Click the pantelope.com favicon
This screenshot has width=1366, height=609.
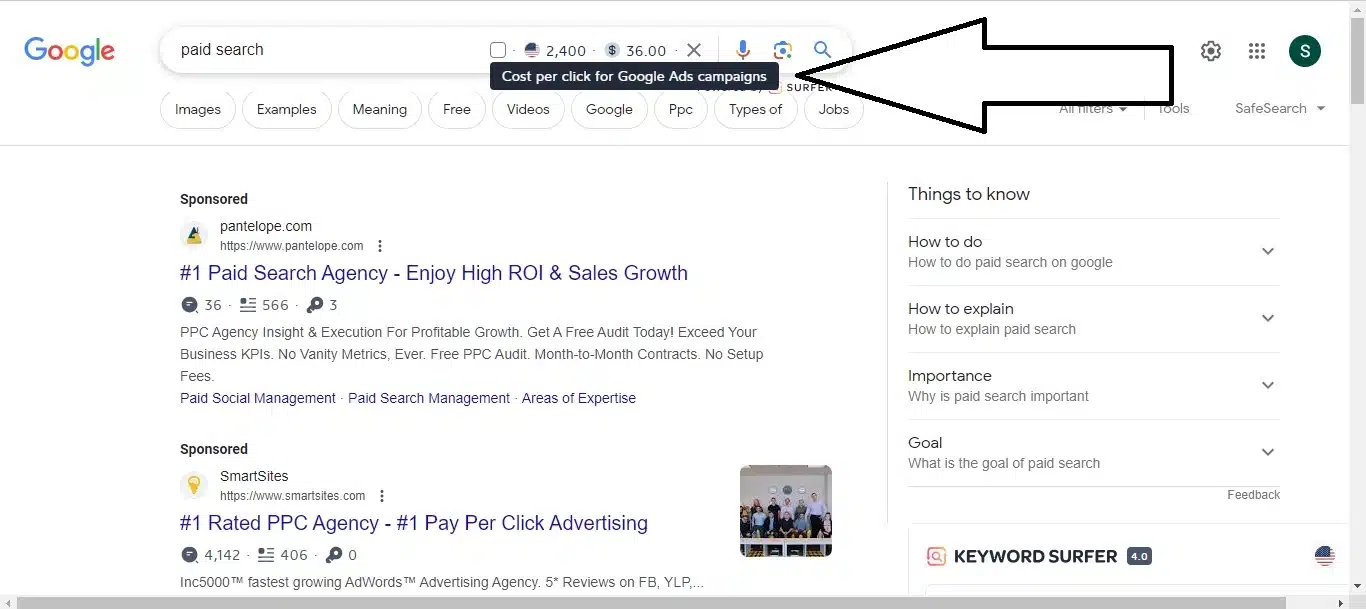pyautogui.click(x=194, y=236)
